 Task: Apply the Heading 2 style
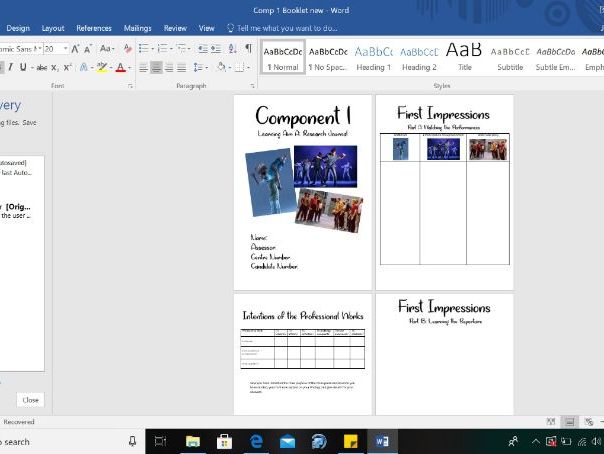(419, 57)
